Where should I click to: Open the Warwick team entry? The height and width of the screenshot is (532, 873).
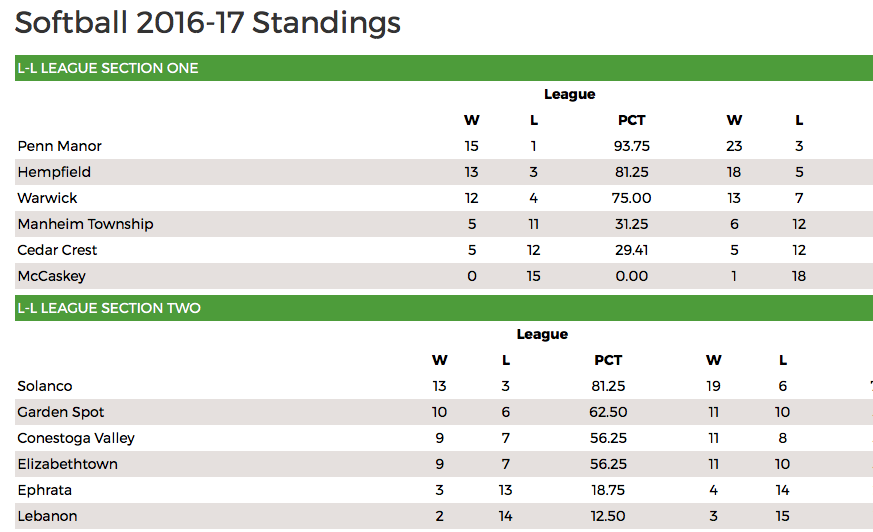pyautogui.click(x=47, y=198)
